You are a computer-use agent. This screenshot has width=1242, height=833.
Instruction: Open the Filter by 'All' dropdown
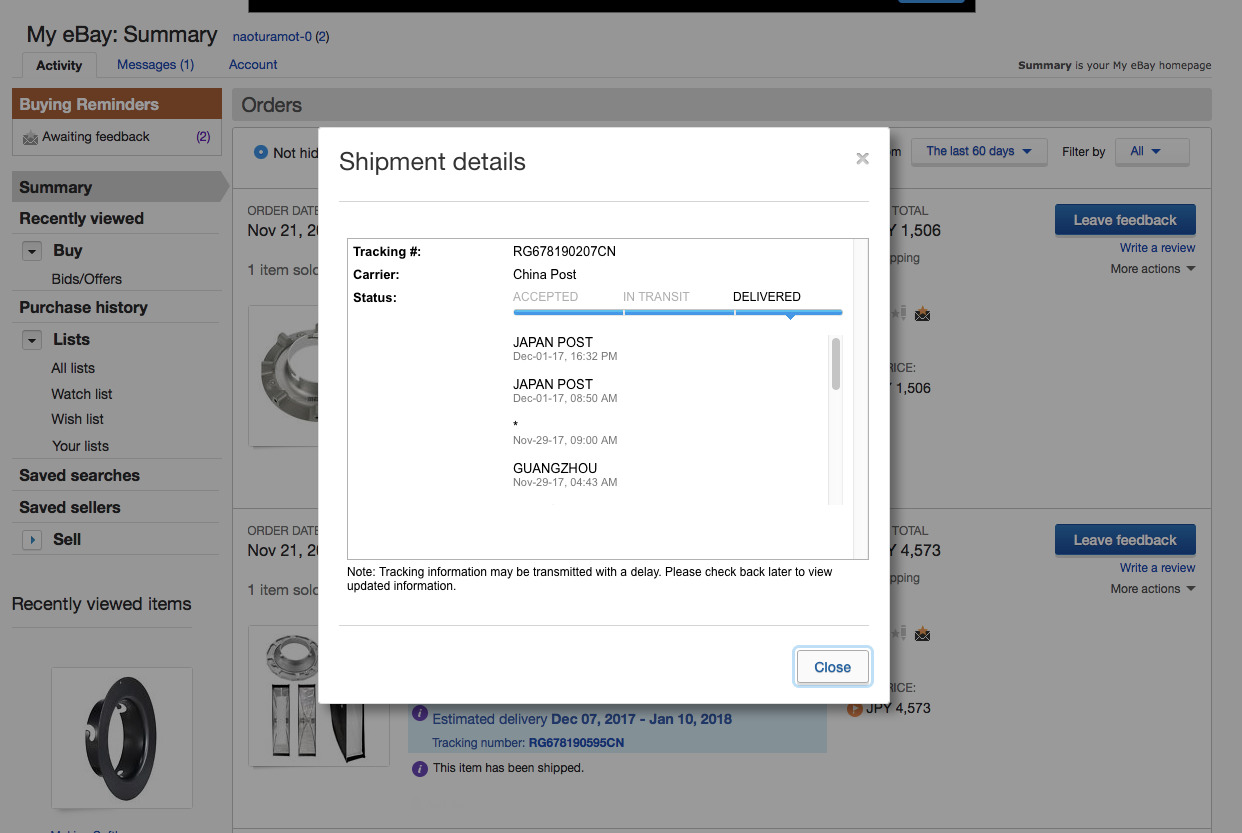click(1151, 151)
